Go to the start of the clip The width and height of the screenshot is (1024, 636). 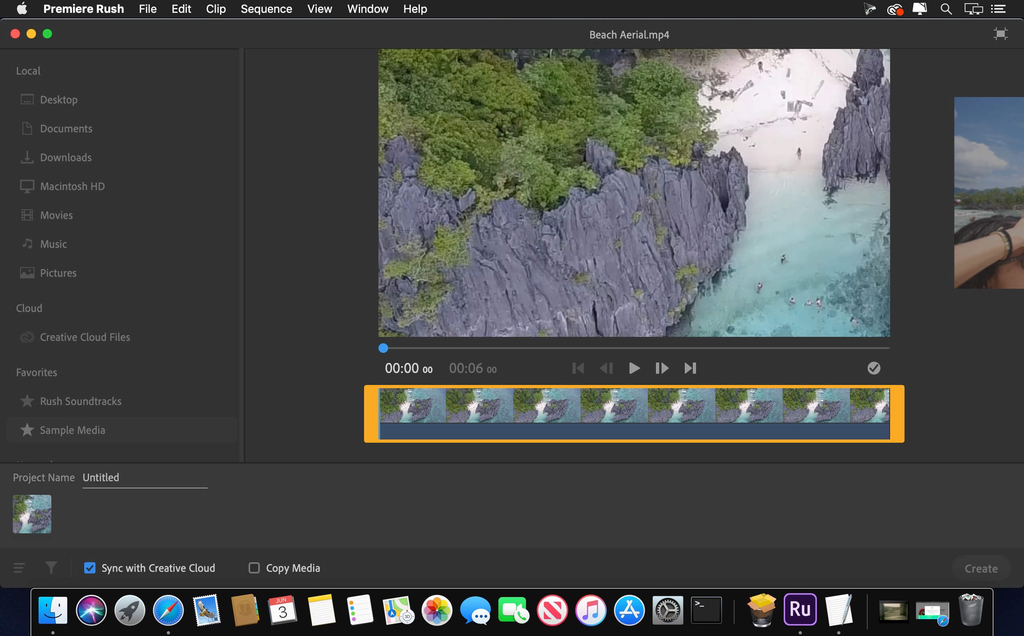578,368
